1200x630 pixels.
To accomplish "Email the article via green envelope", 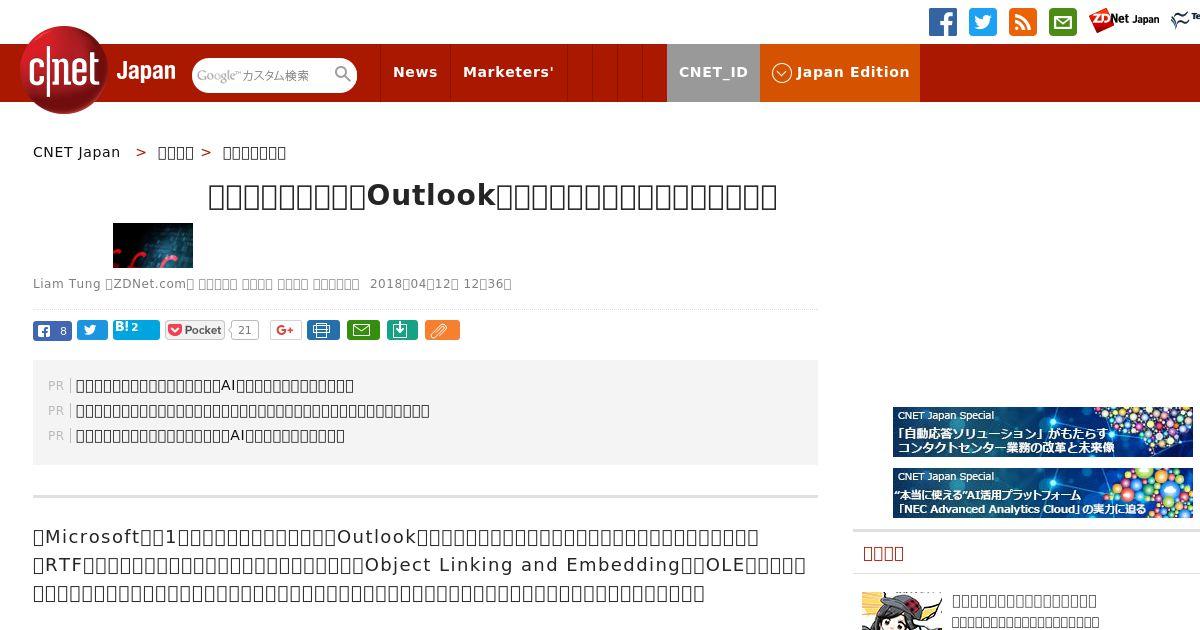I will pyautogui.click(x=363, y=330).
